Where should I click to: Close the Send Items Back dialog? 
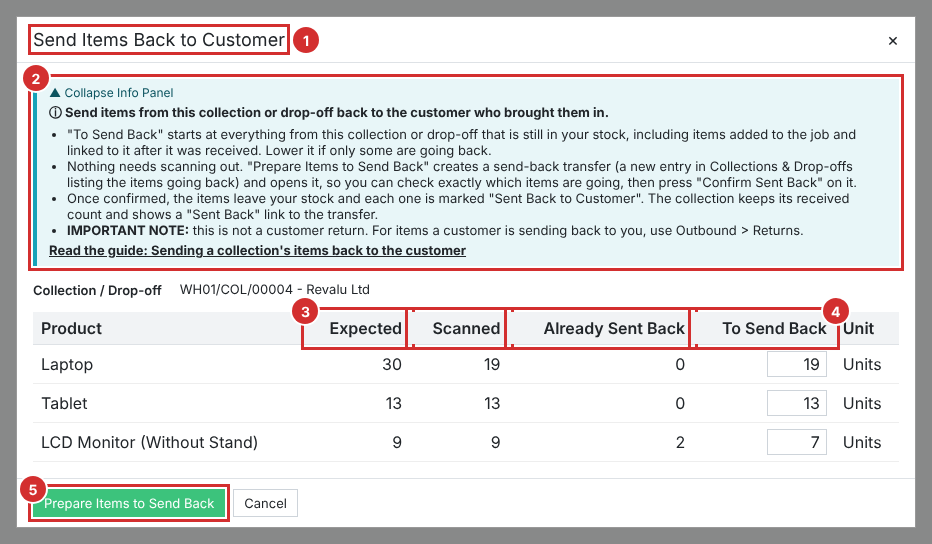tap(892, 41)
